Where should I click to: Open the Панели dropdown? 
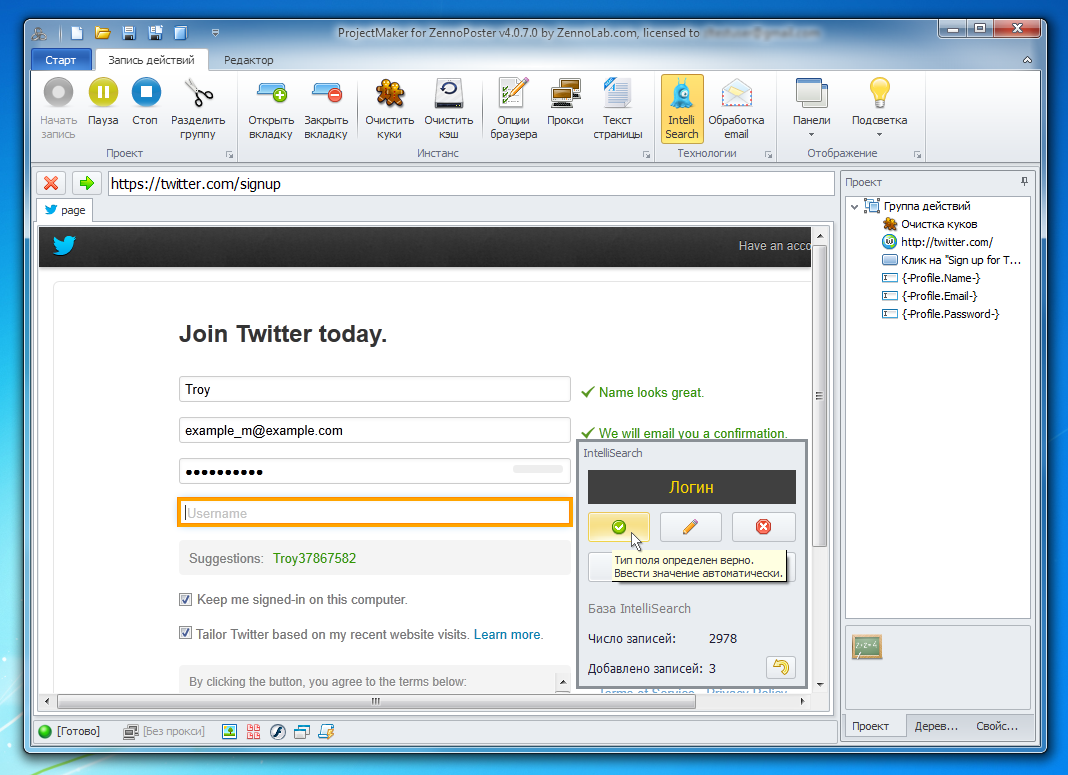point(811,109)
